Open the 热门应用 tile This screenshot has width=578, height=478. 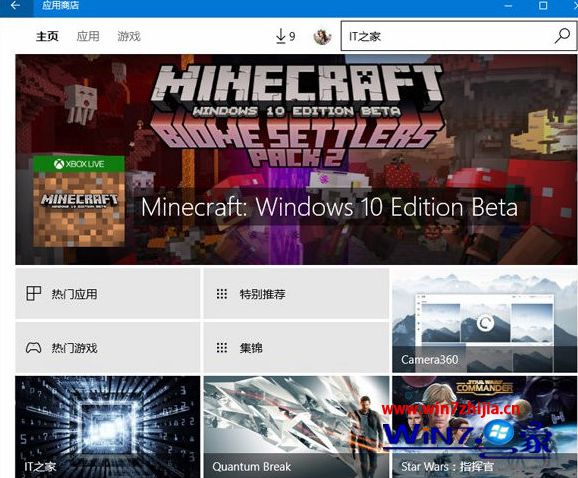(108, 293)
